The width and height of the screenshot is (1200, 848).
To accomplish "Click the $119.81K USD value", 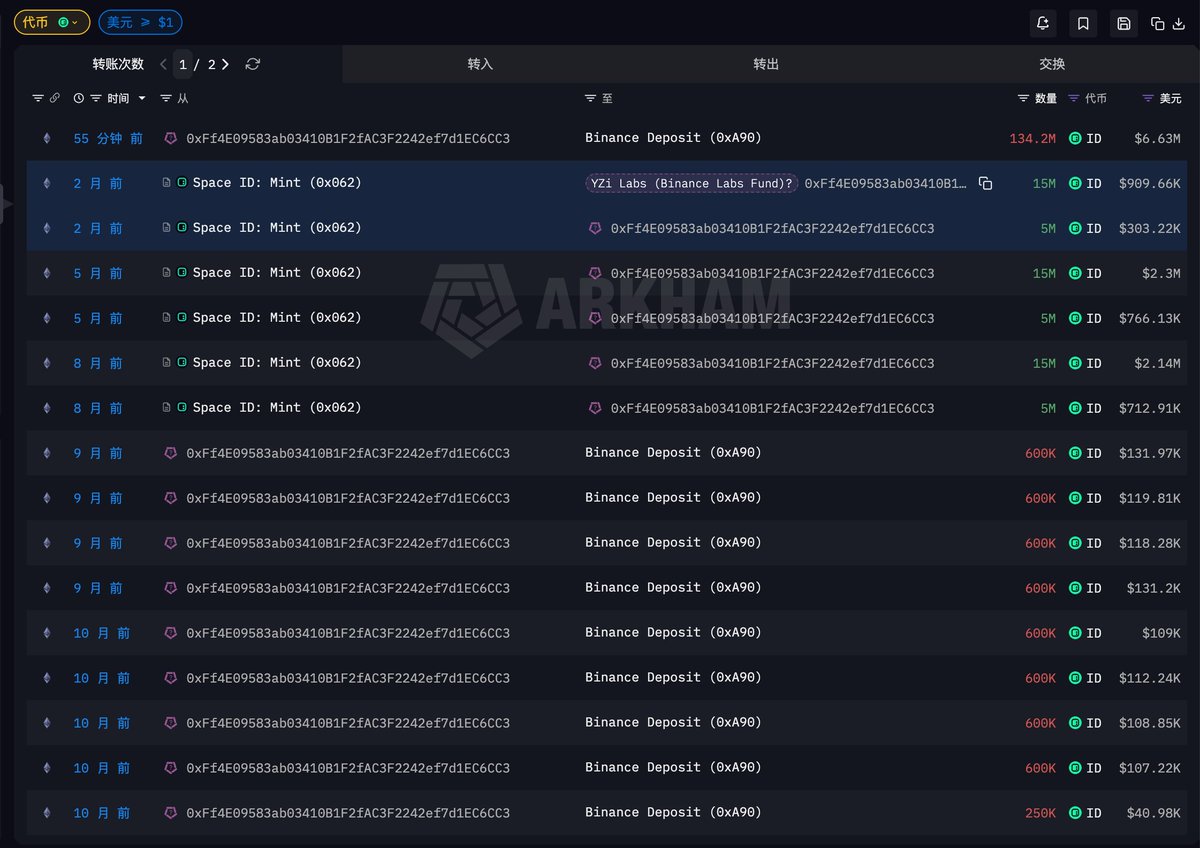I will pyautogui.click(x=1150, y=498).
